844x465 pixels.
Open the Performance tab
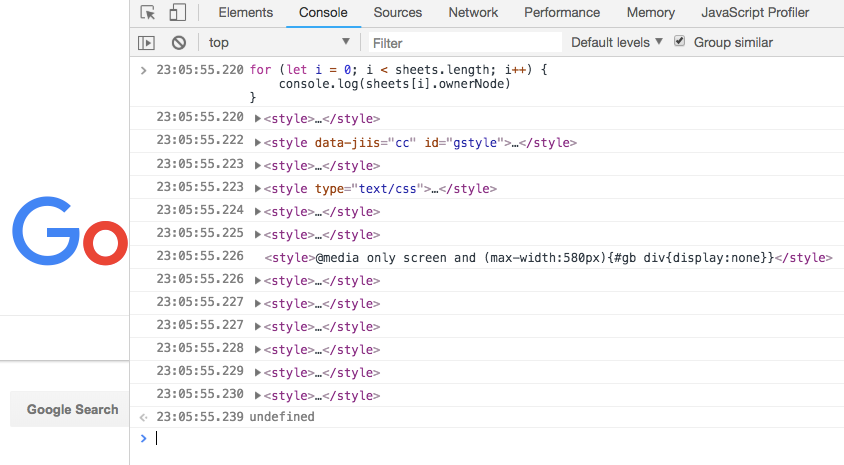tap(562, 13)
